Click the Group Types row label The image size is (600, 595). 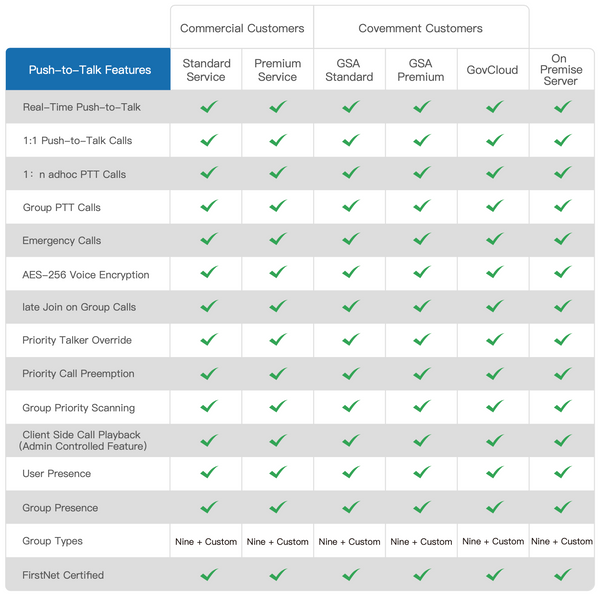tap(52, 541)
